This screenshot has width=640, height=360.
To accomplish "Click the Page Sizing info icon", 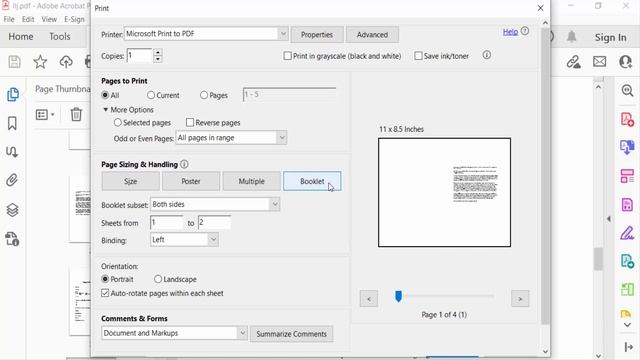I will [x=184, y=164].
